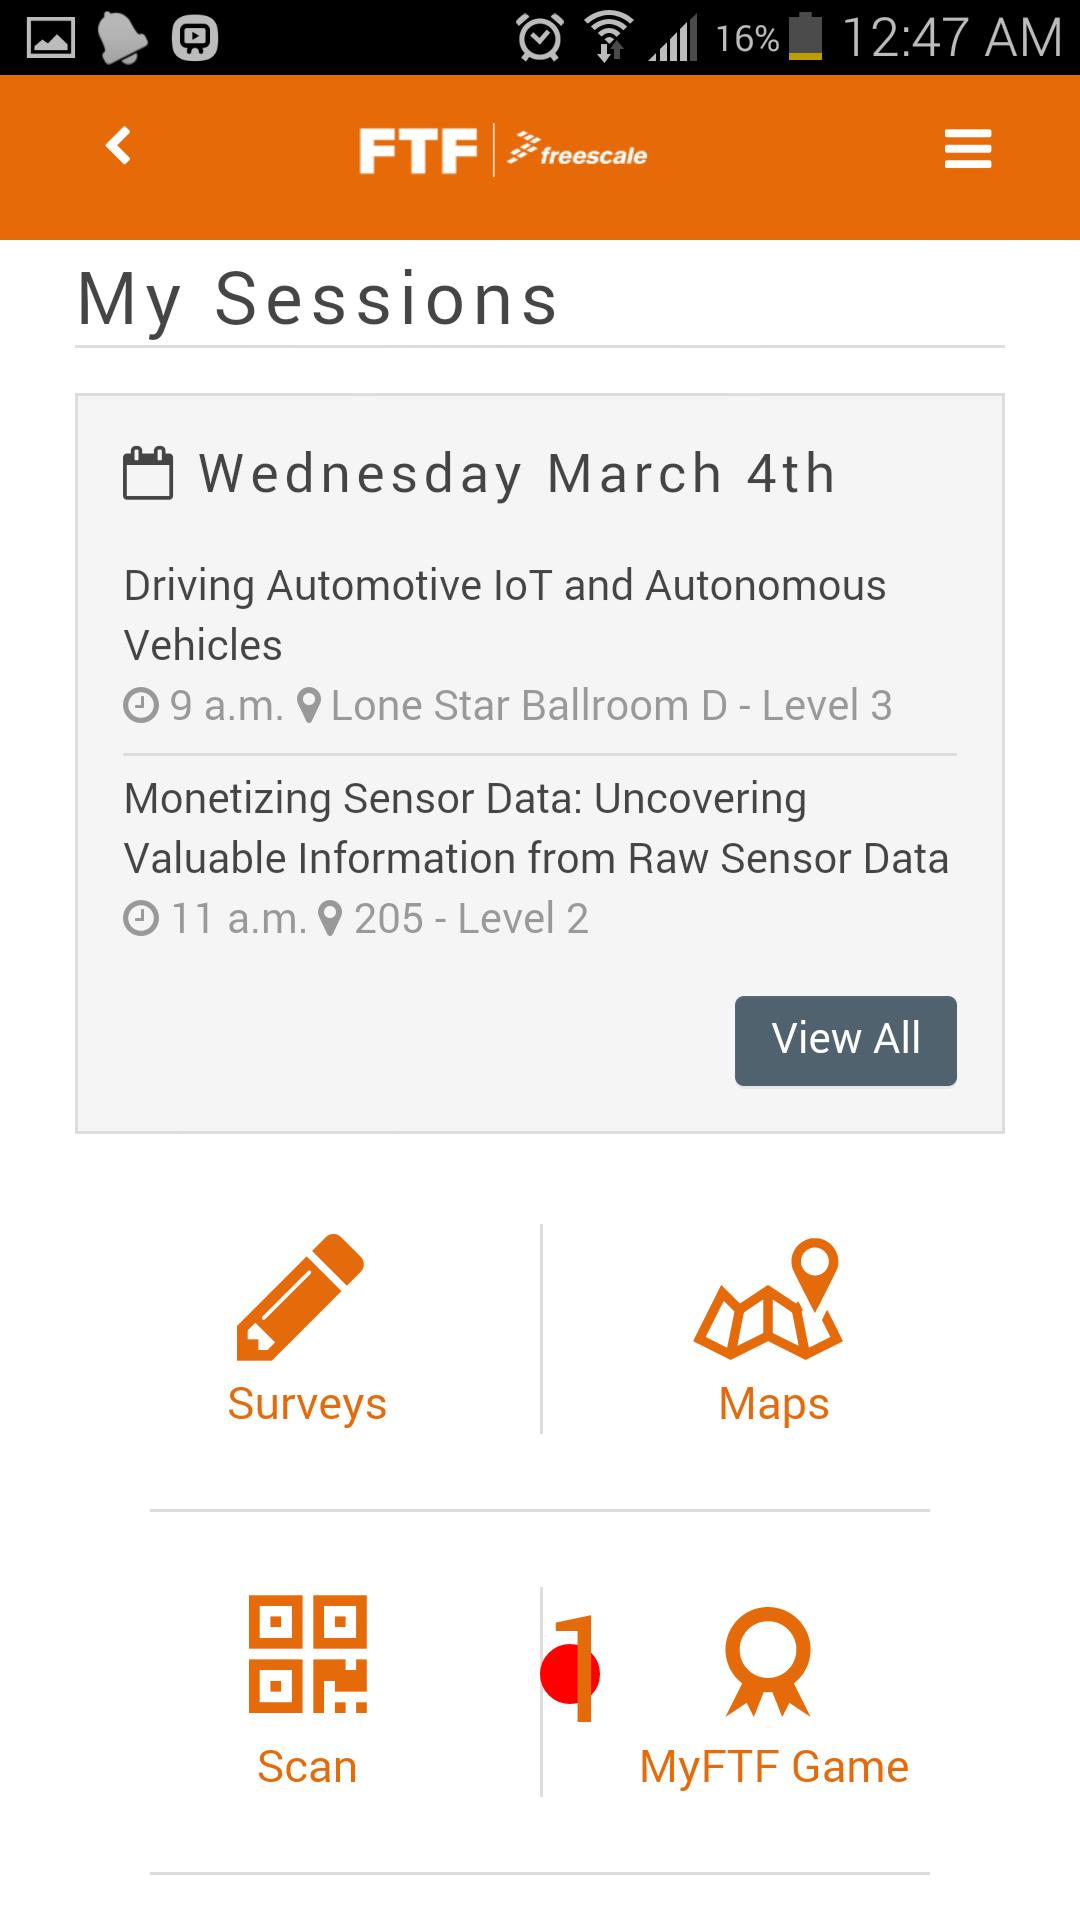Tap the Maps label
Image resolution: width=1080 pixels, height=1920 pixels.
coord(774,1404)
